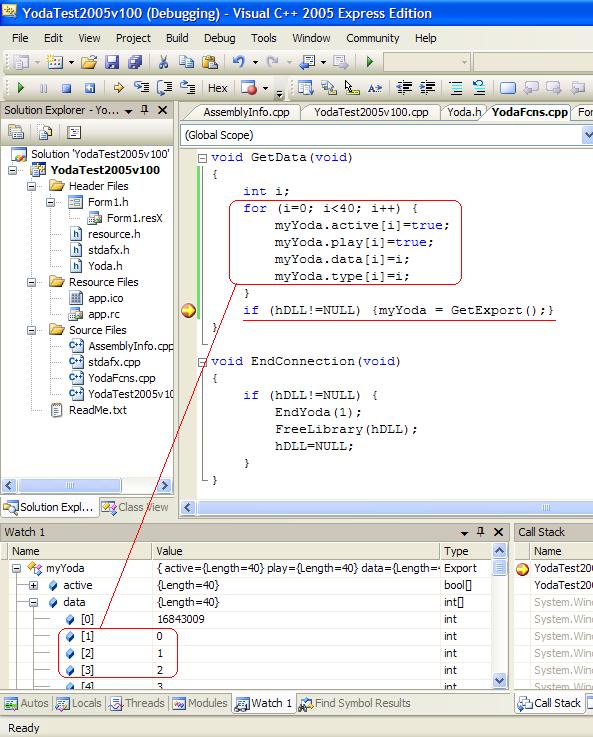Switch to YodaTest2005v100.cpp editor tab
The height and width of the screenshot is (737, 593).
tap(371, 112)
